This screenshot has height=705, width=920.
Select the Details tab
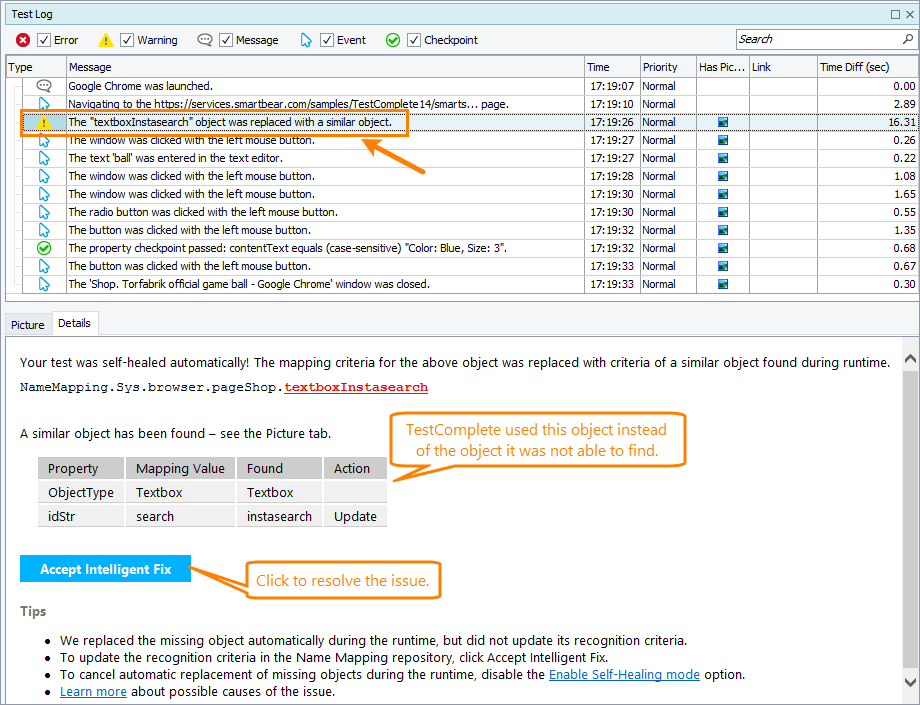click(x=74, y=323)
